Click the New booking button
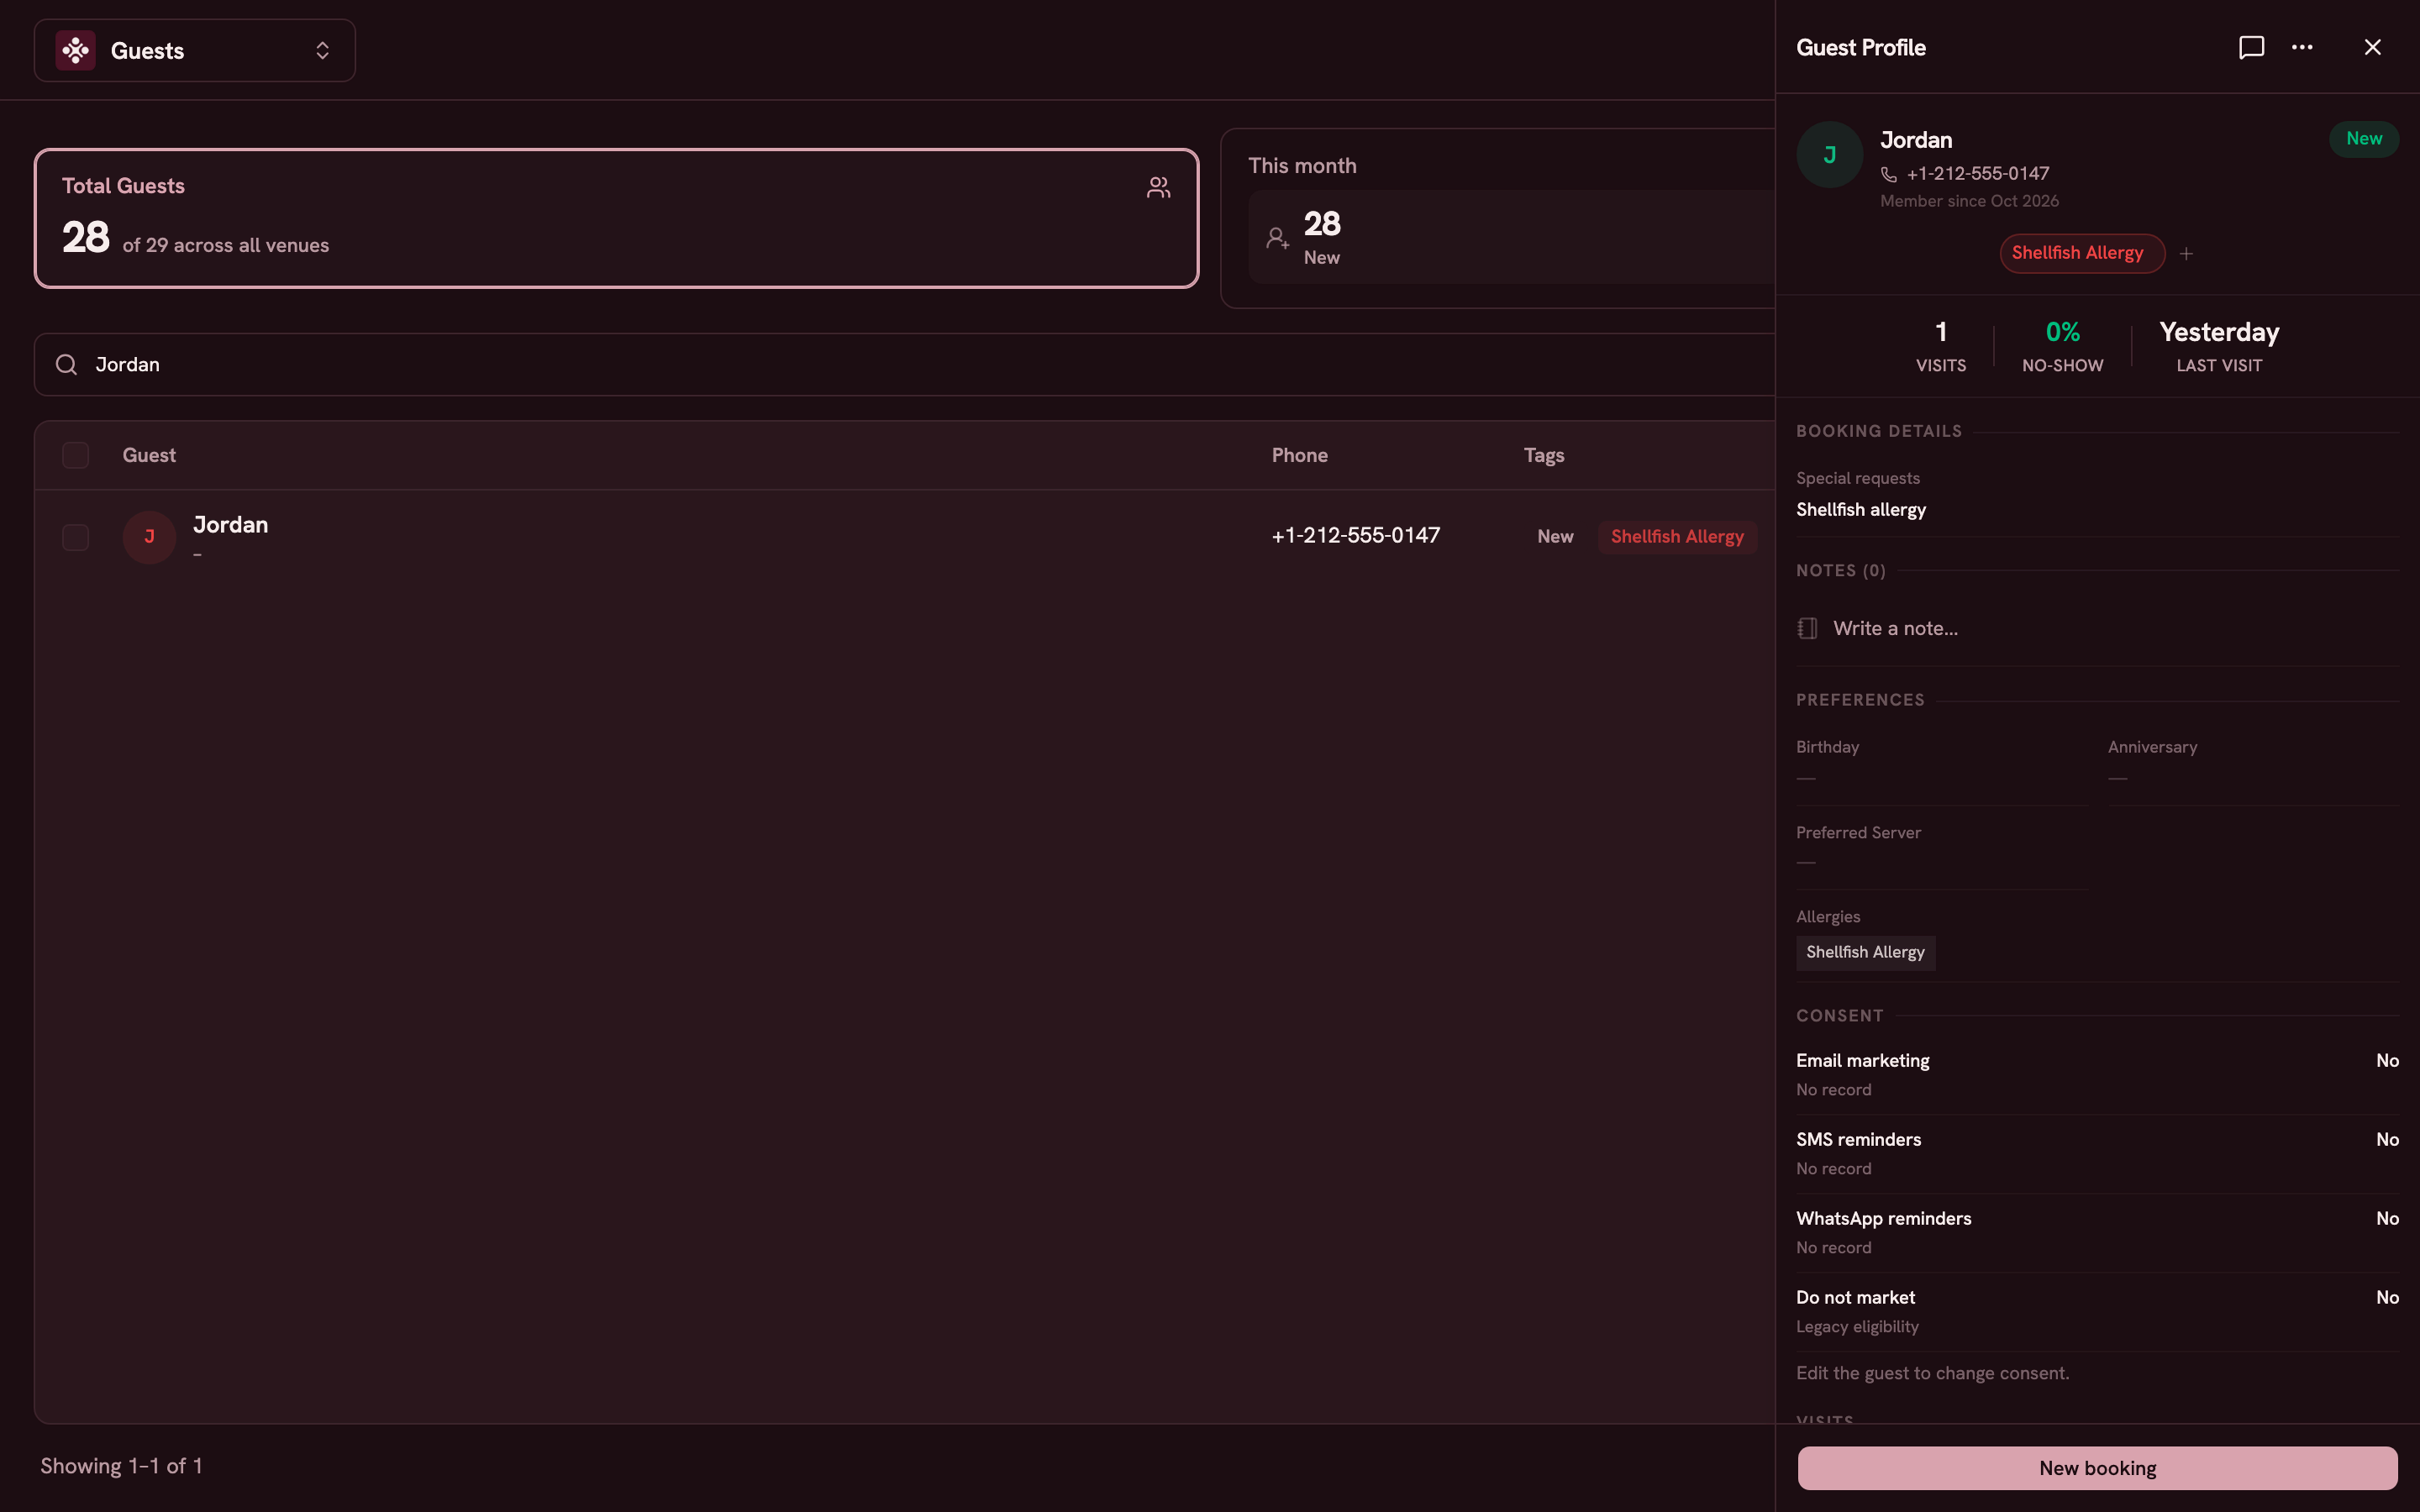Image resolution: width=2420 pixels, height=1512 pixels. (x=2097, y=1467)
